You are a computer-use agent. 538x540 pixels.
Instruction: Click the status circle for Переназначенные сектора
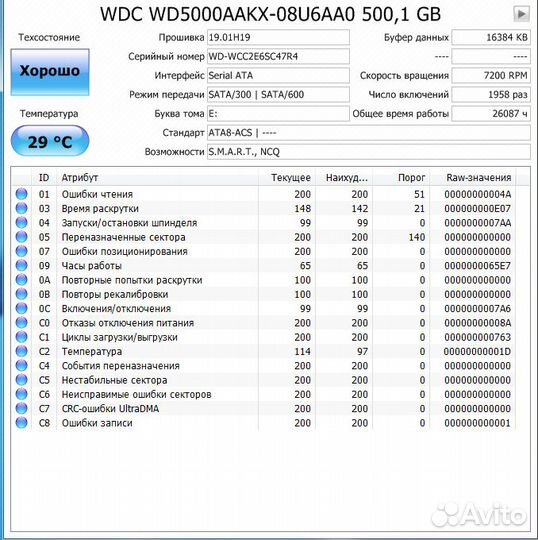[21, 237]
